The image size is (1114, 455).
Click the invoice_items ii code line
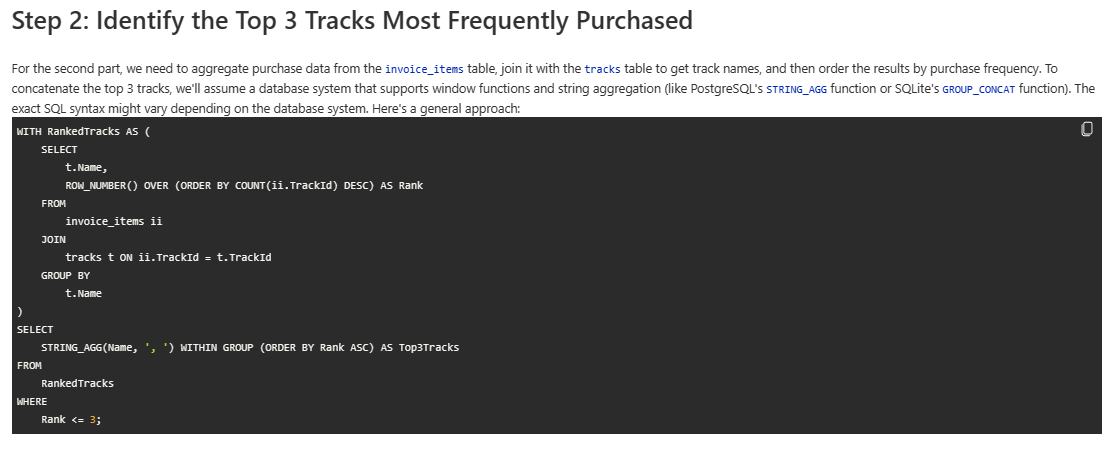pos(114,221)
